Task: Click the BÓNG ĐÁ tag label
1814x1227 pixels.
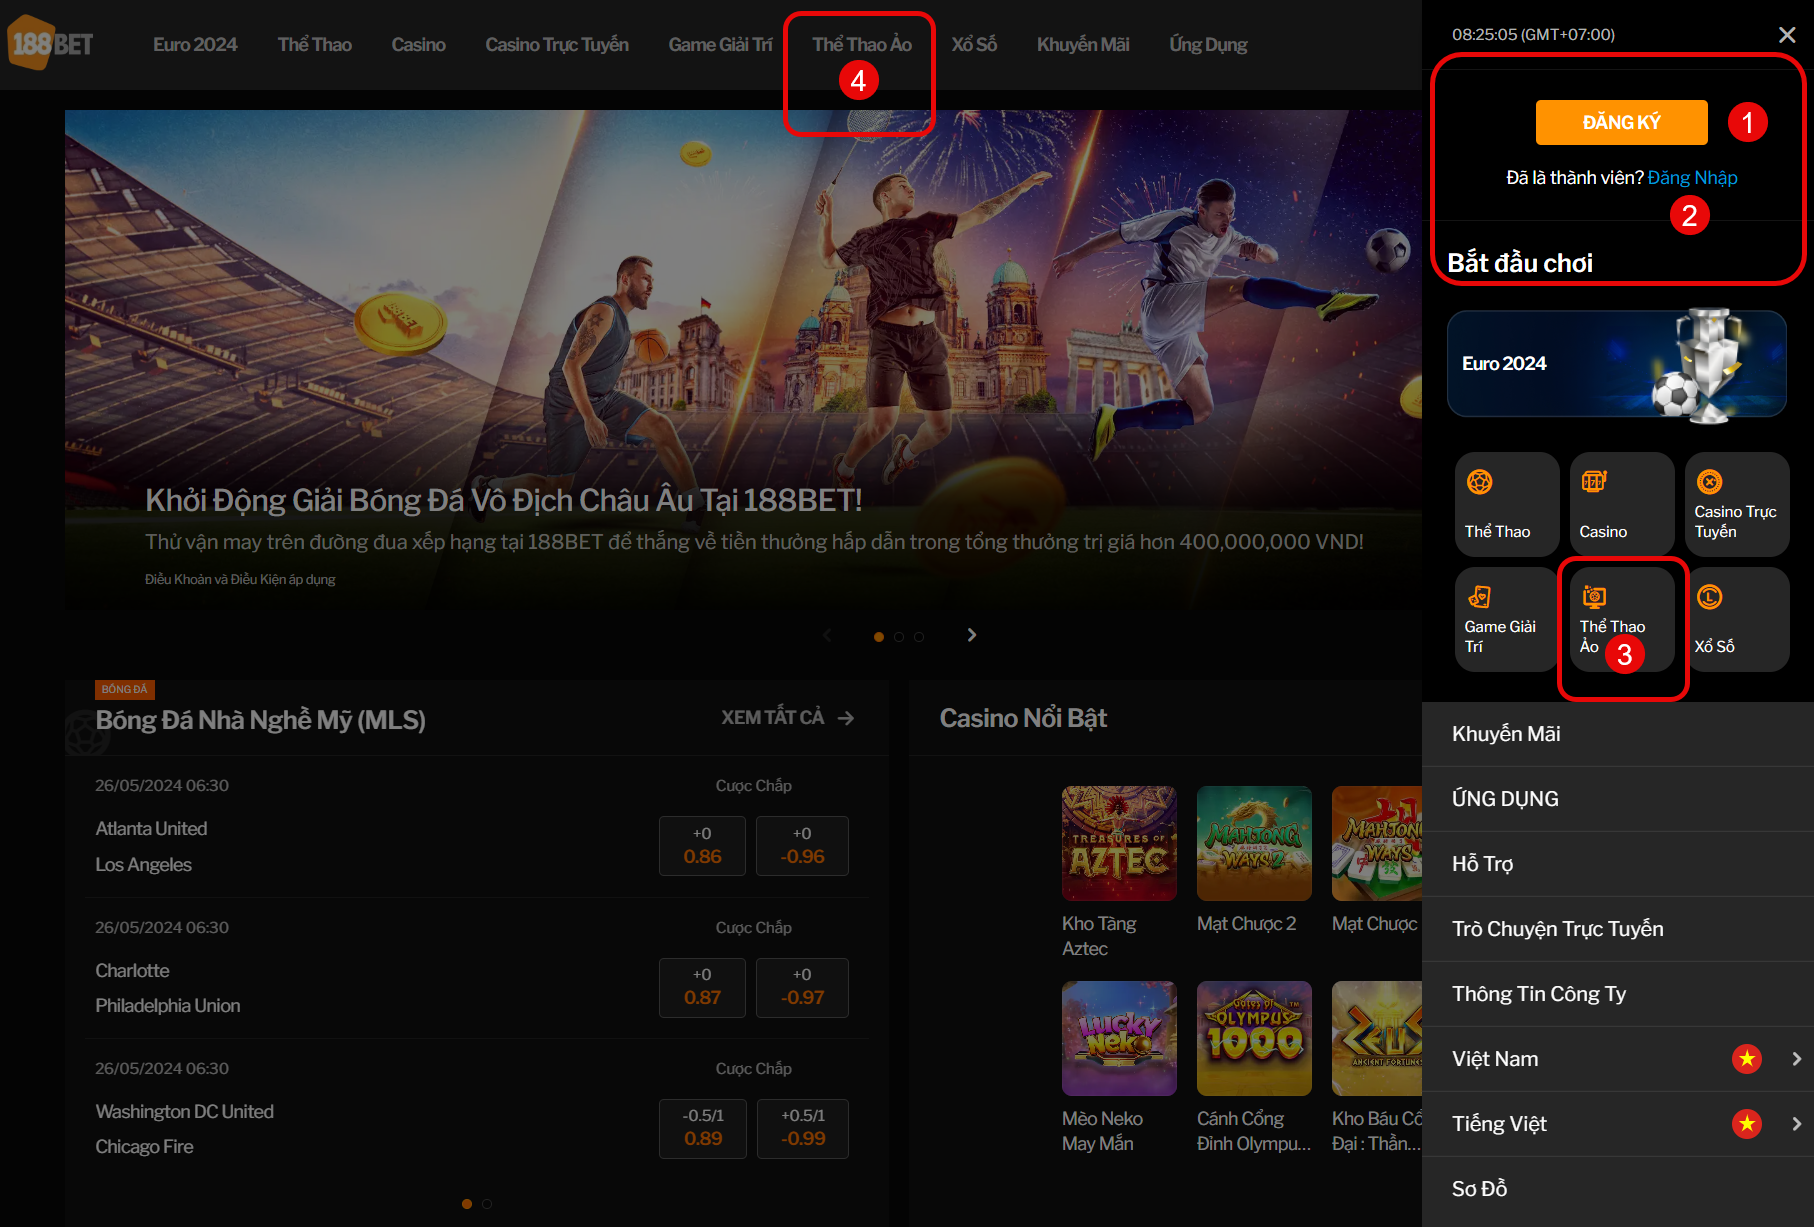Action: tap(125, 689)
